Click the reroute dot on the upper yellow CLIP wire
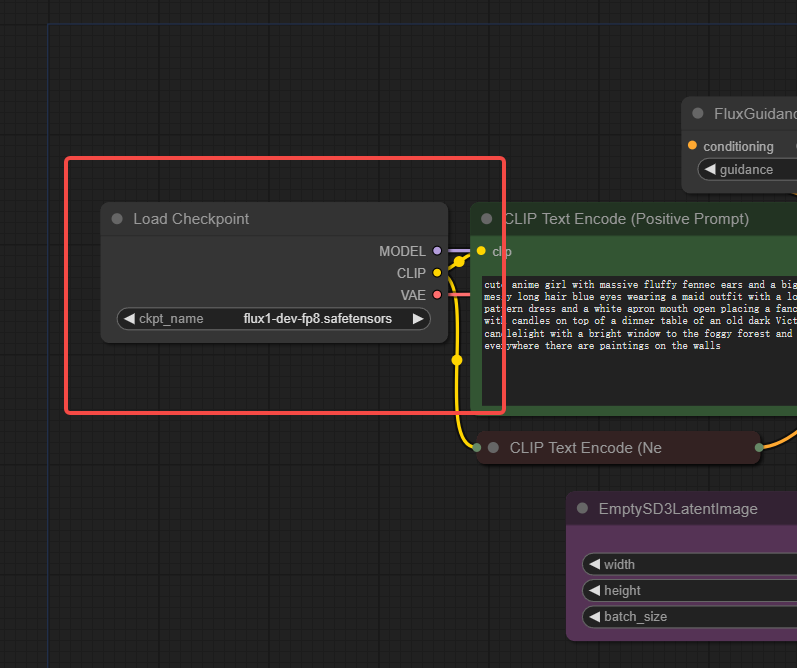This screenshot has height=668, width=797. 459,261
